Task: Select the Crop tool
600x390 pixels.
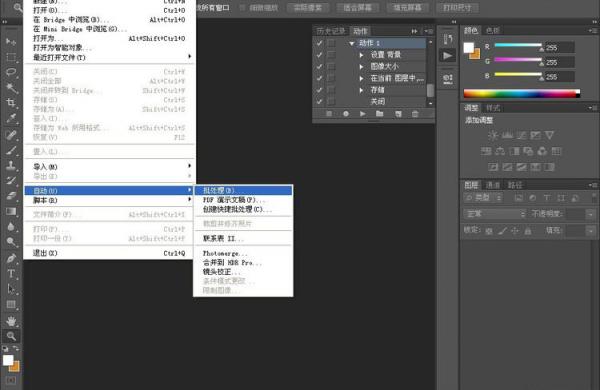Action: [11, 103]
